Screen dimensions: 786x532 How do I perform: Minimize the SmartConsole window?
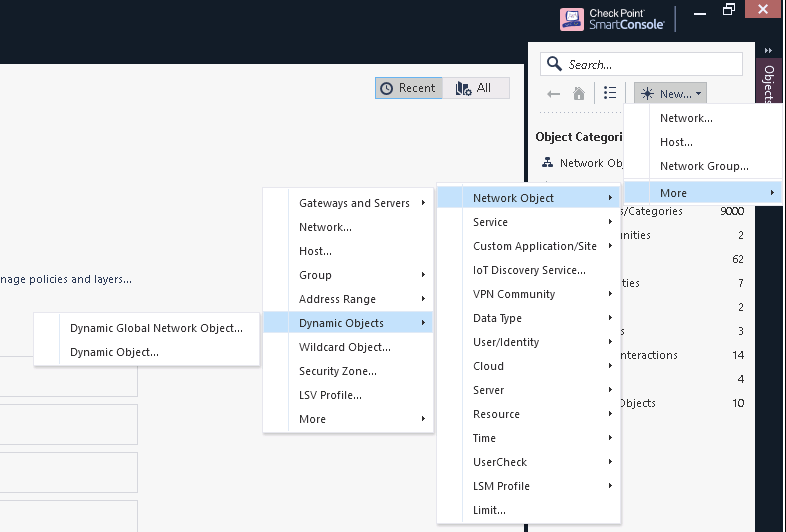(x=700, y=14)
